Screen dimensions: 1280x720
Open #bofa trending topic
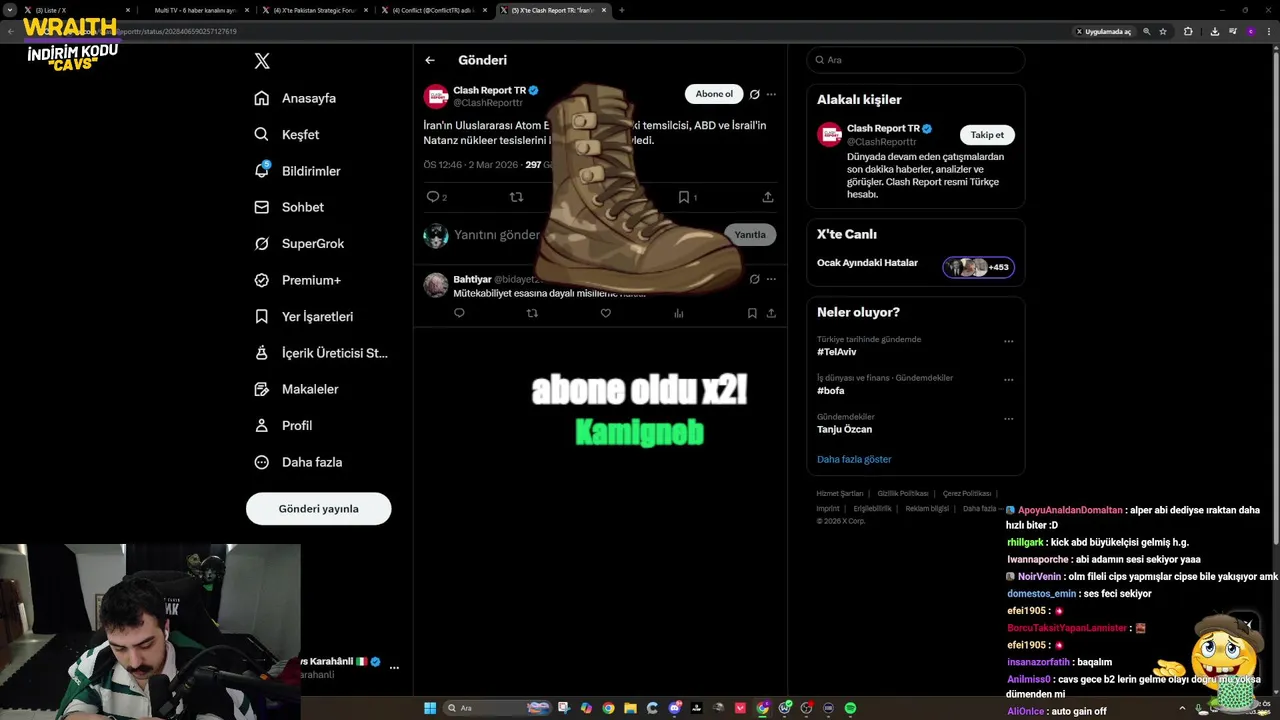pos(830,391)
